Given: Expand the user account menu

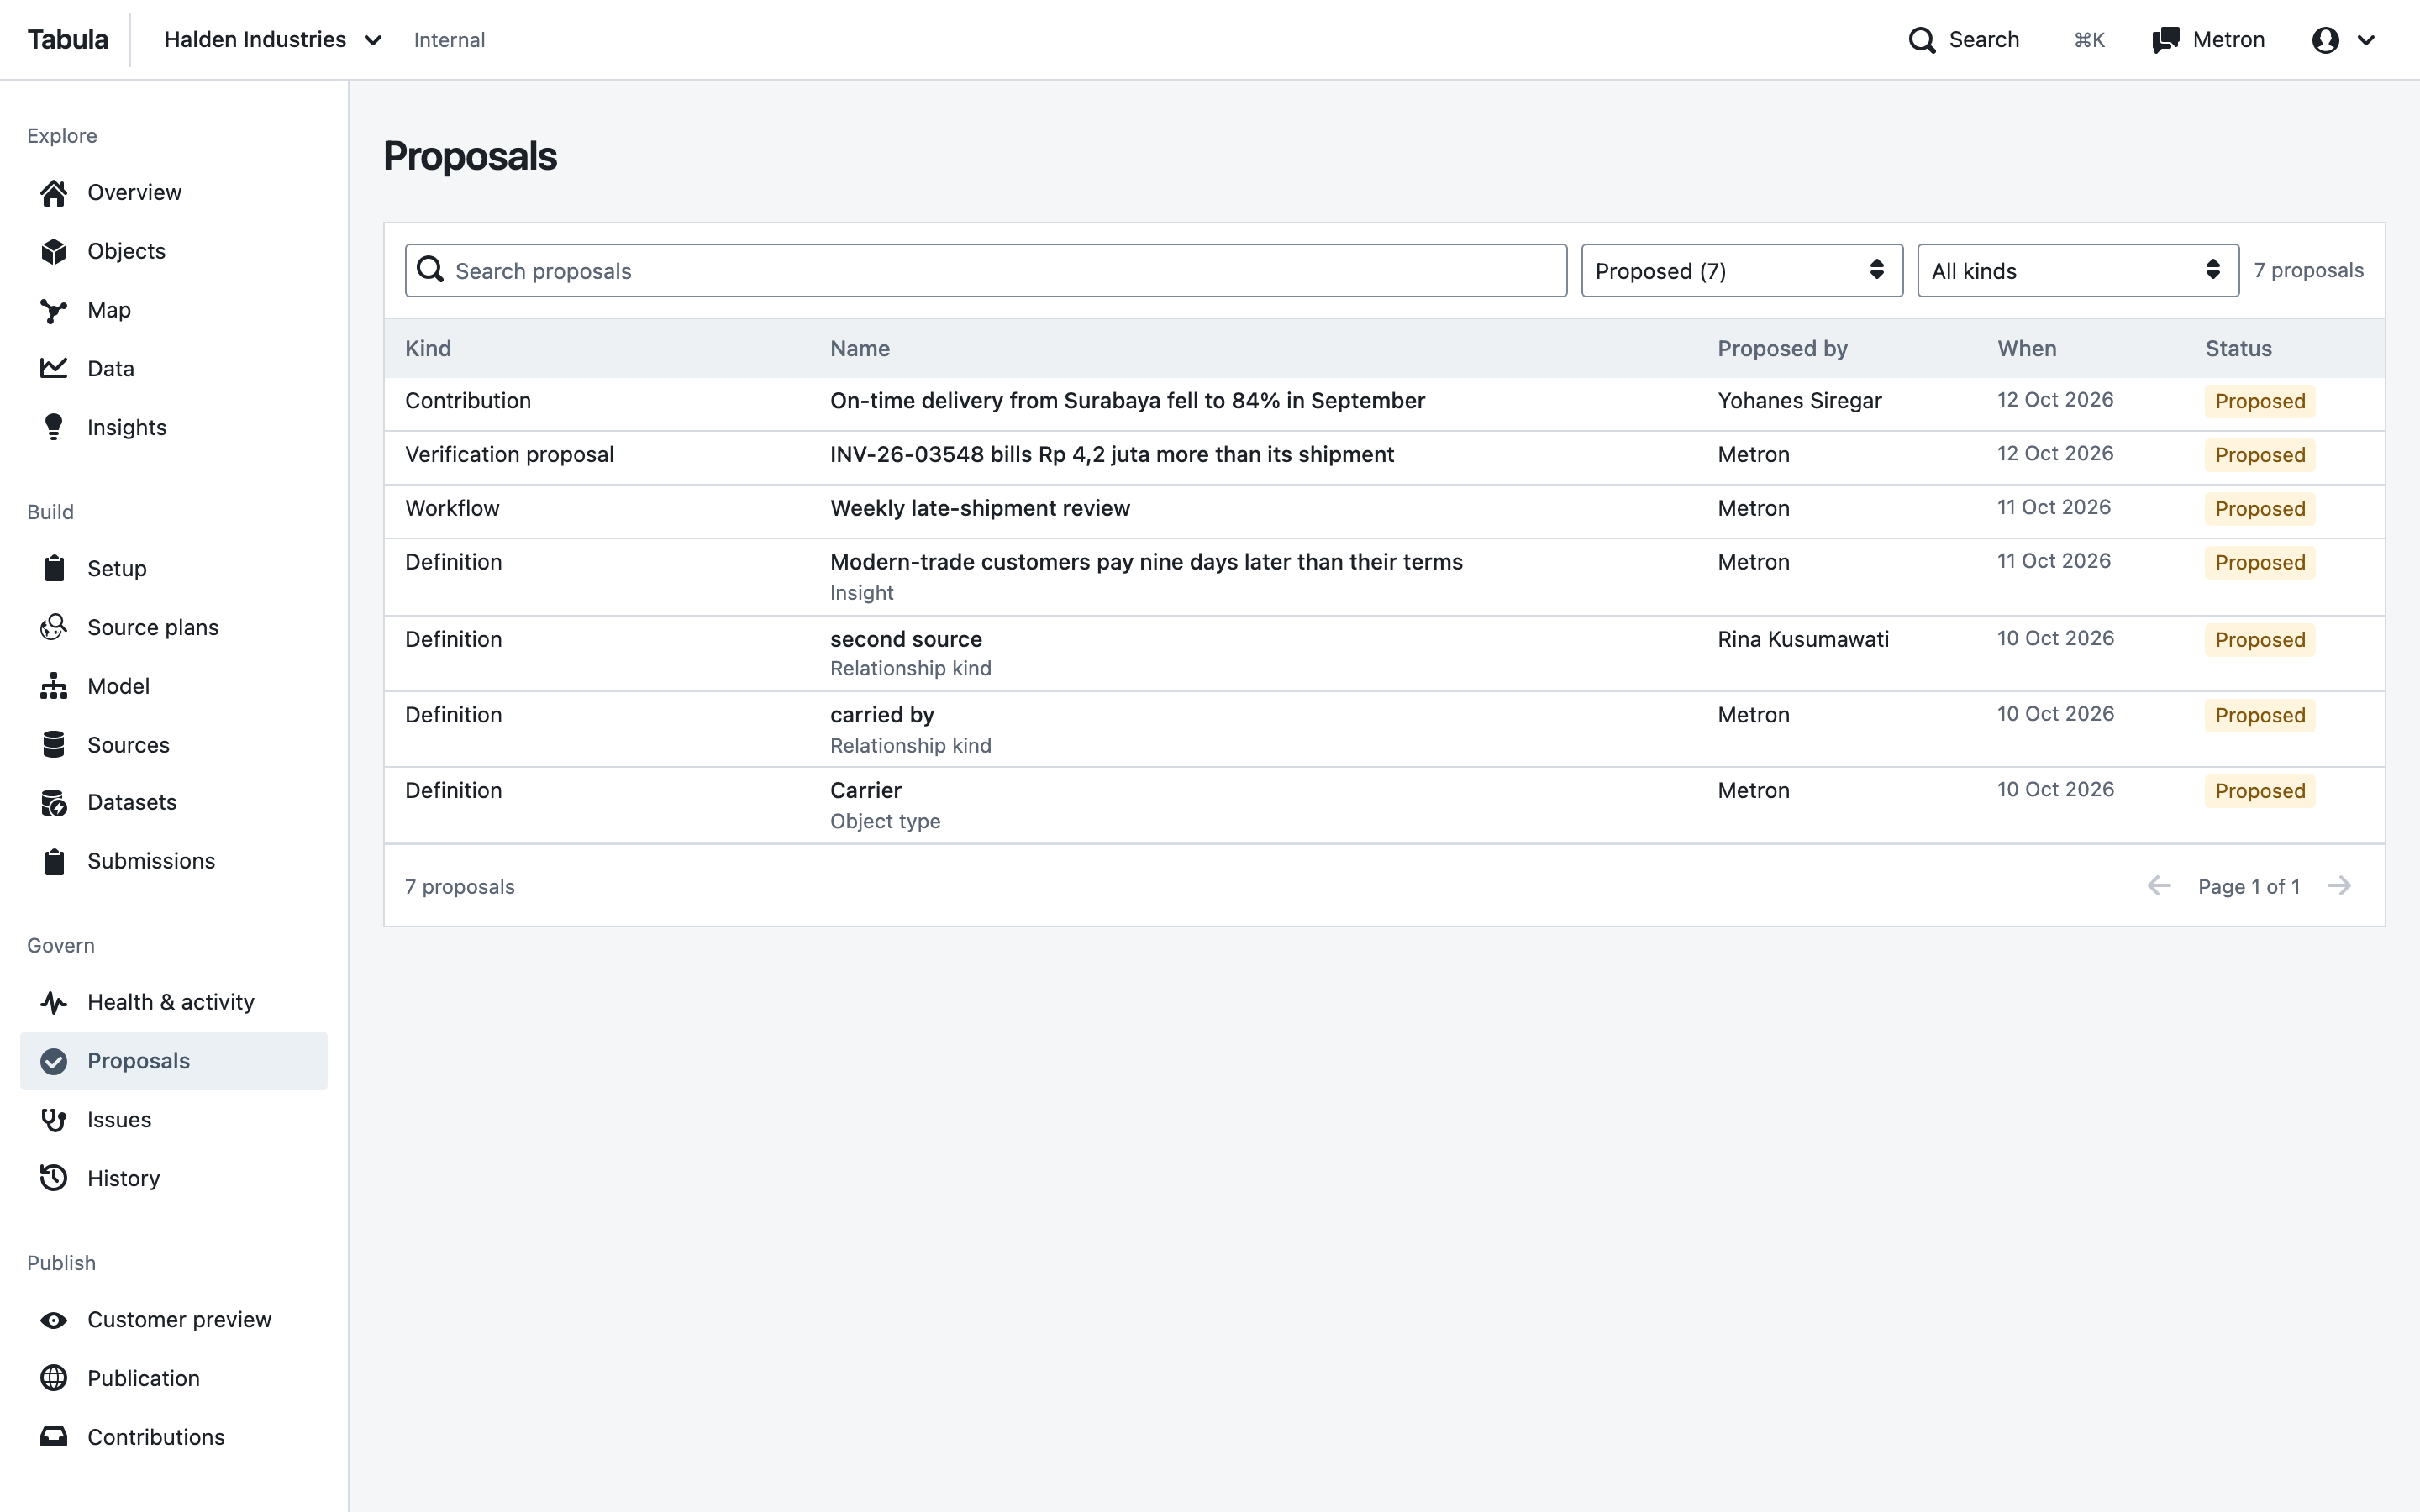Looking at the screenshot, I should click(2343, 40).
